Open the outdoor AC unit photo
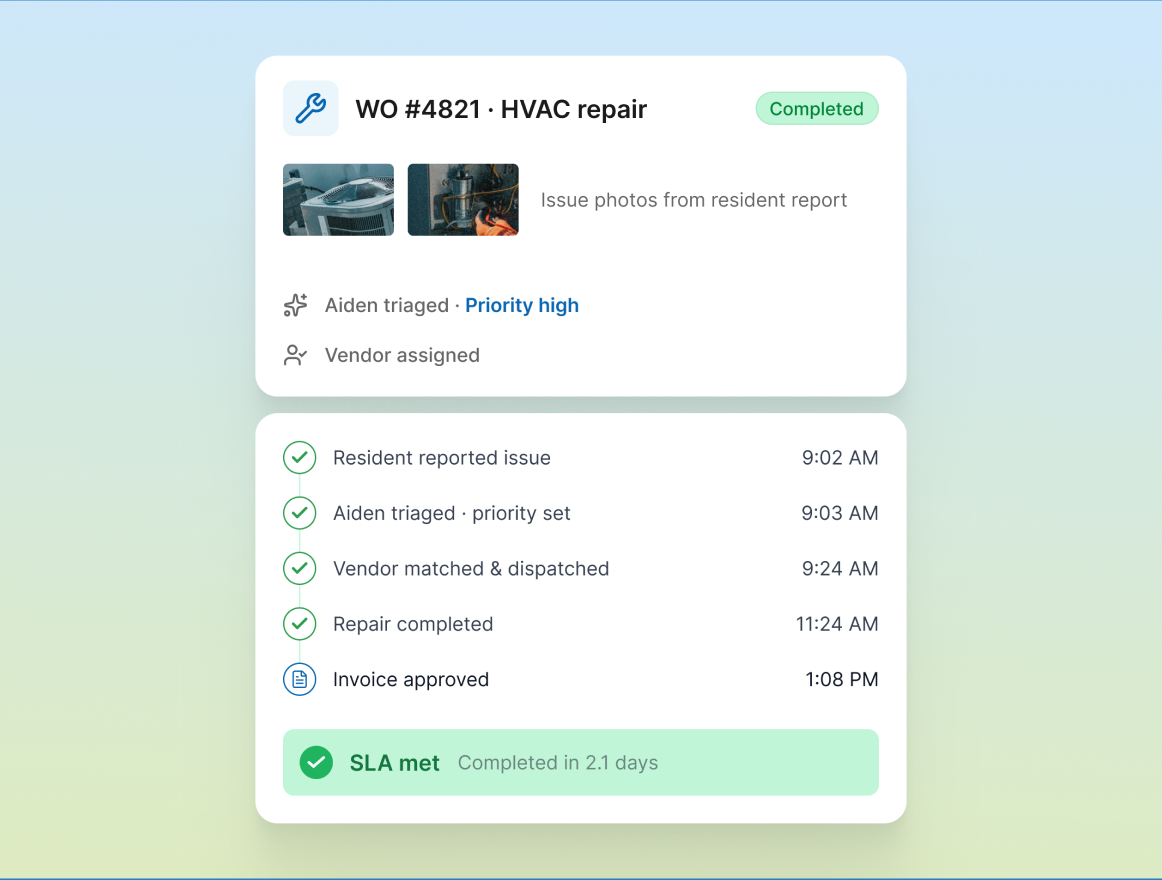 (339, 199)
